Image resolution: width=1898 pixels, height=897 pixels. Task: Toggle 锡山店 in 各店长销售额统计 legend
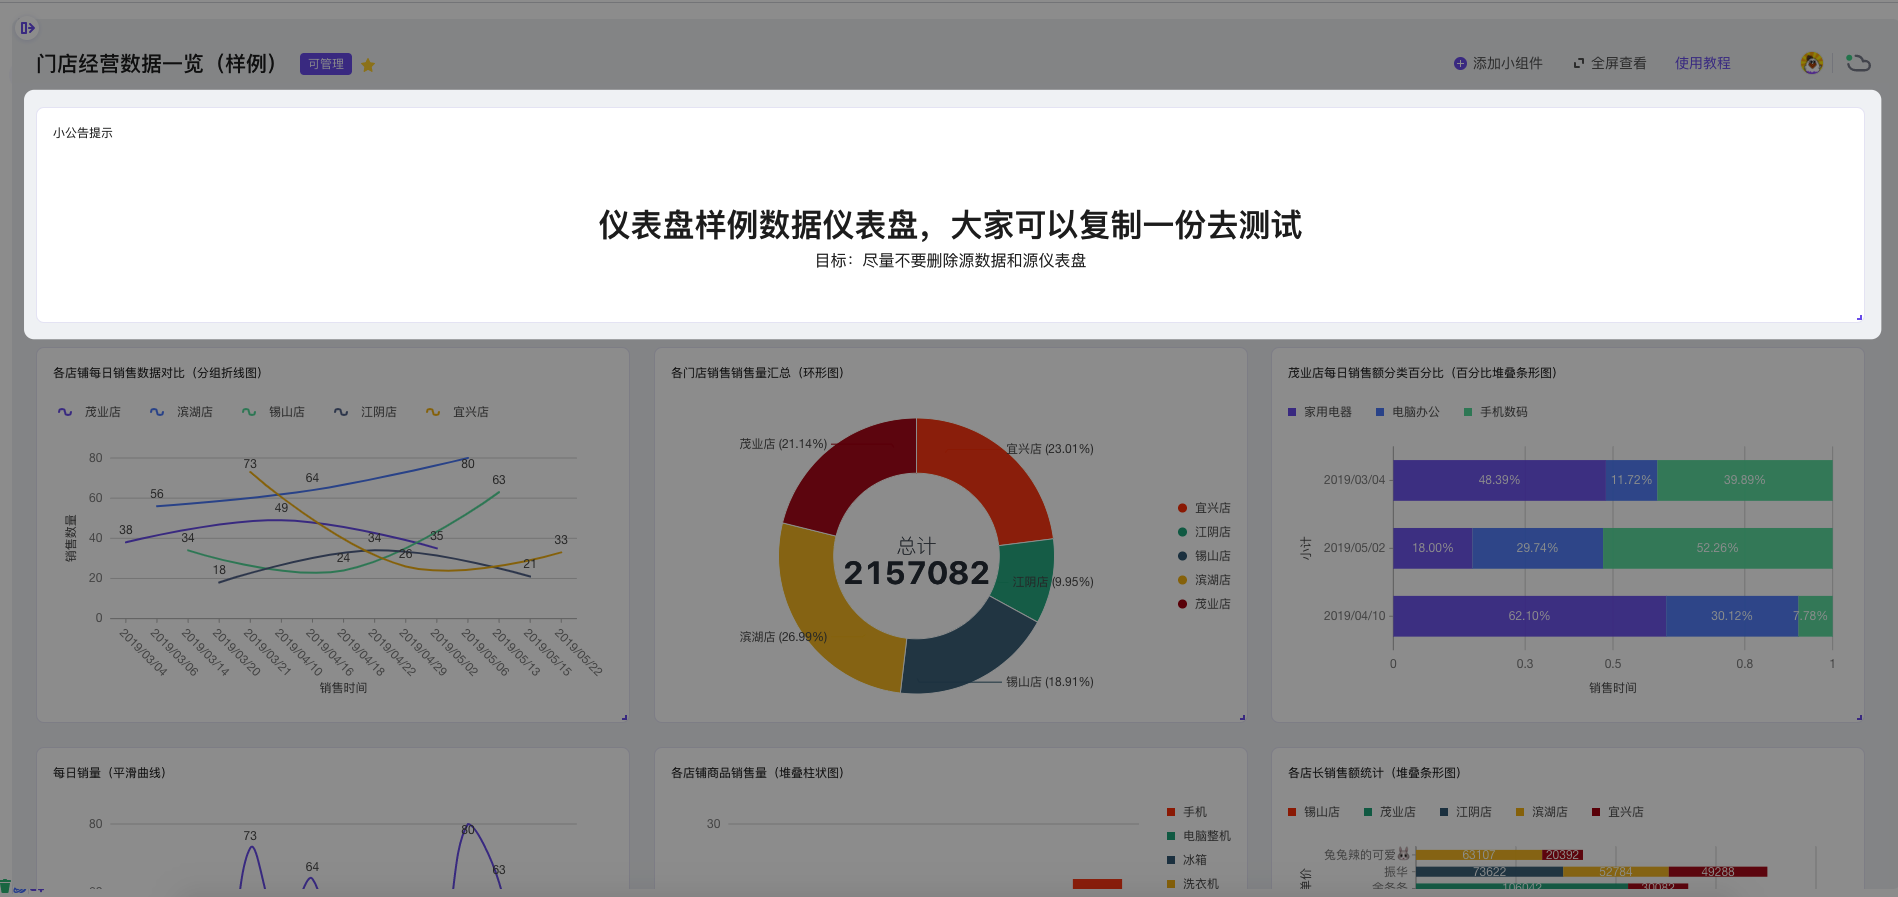[1313, 812]
